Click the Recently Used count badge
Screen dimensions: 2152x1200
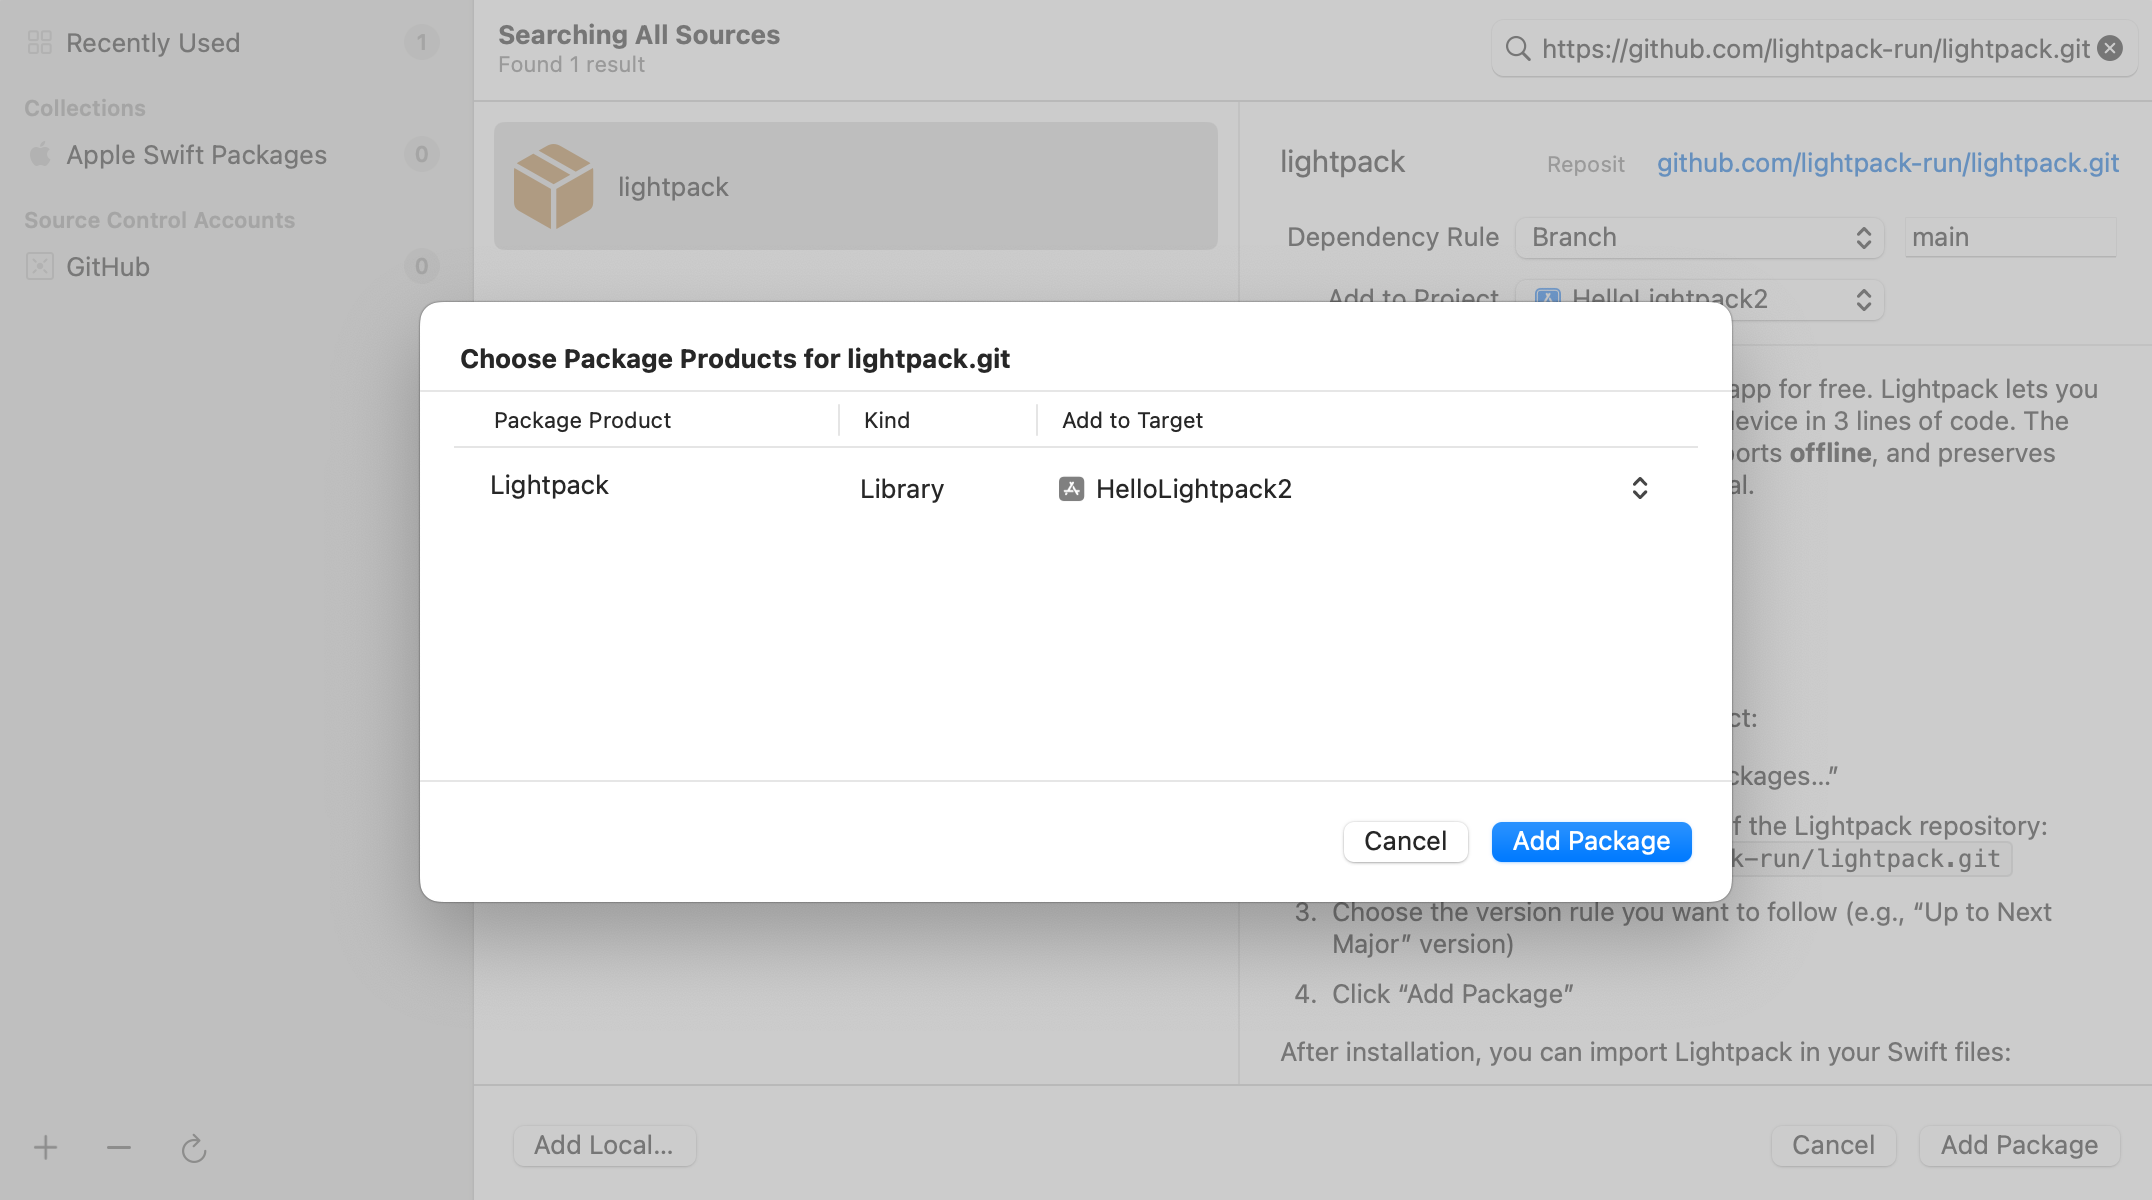tap(422, 43)
